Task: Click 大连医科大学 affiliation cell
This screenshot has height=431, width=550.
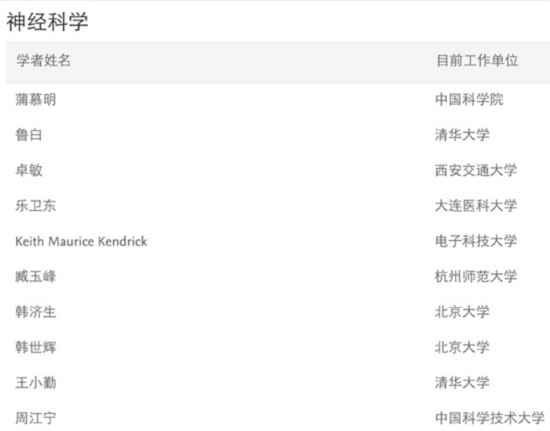Action: pos(476,206)
